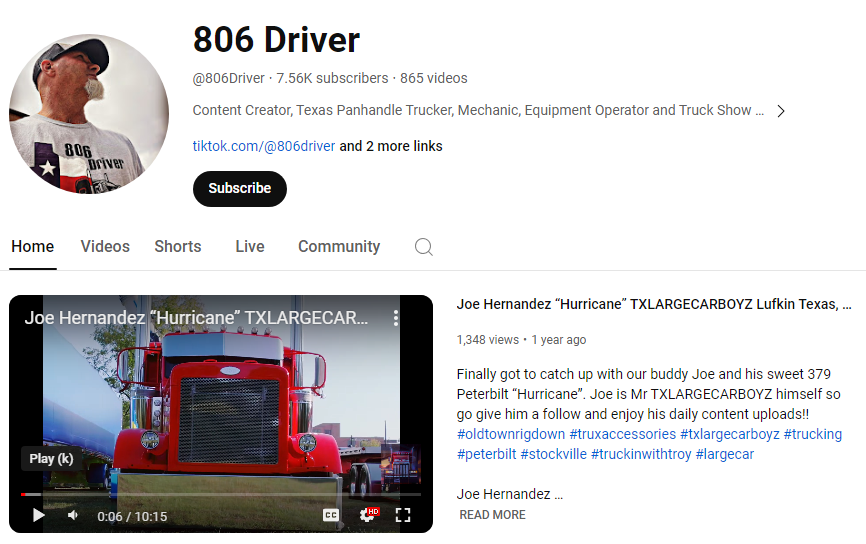Image resolution: width=866 pixels, height=544 pixels.
Task: Open the #truckinwithtroy hashtag
Action: (x=641, y=454)
